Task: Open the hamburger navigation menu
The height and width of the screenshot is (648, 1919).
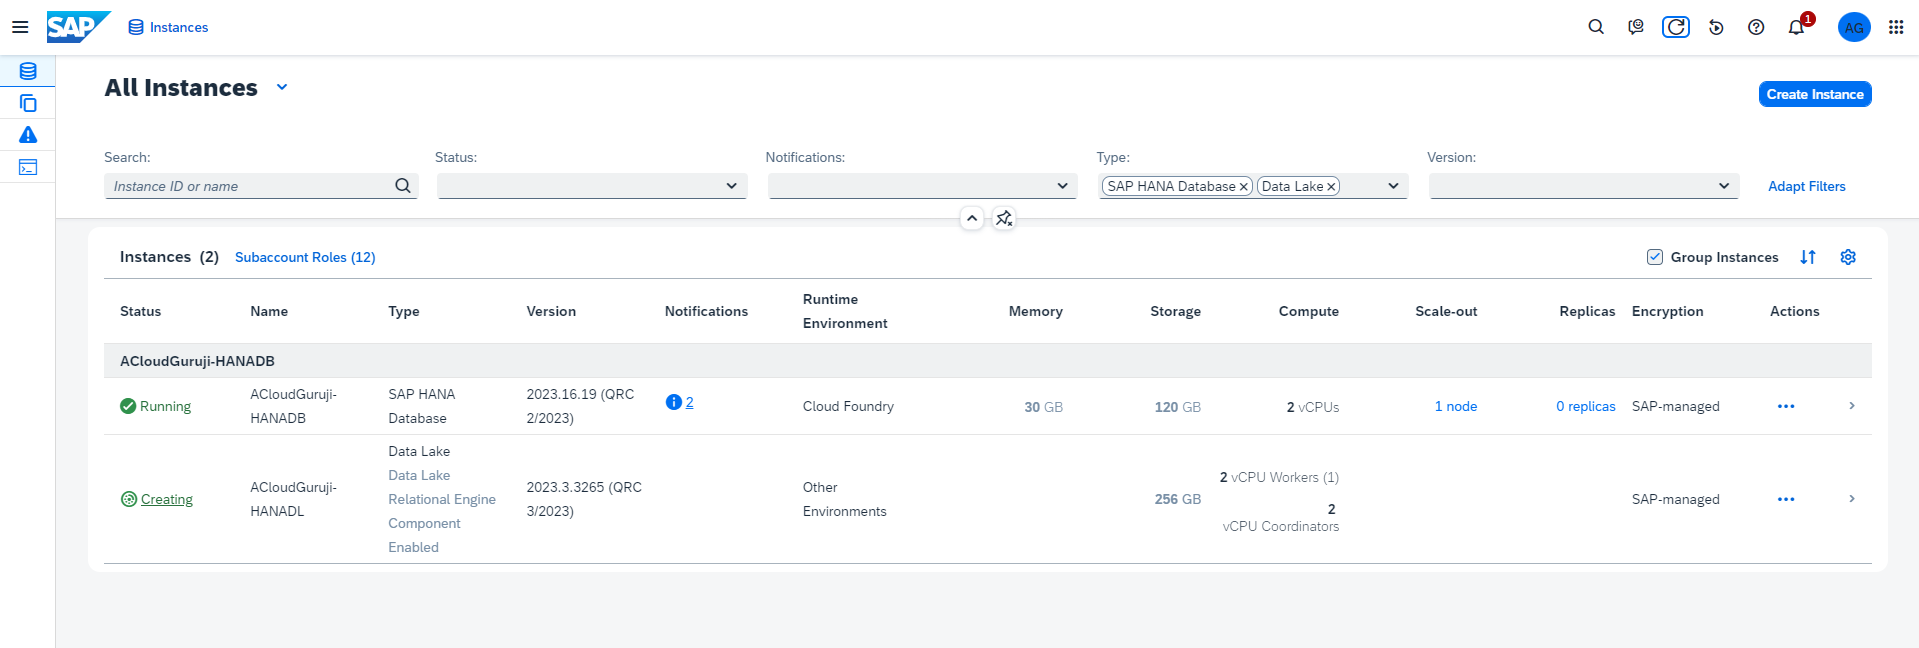Action: coord(20,27)
